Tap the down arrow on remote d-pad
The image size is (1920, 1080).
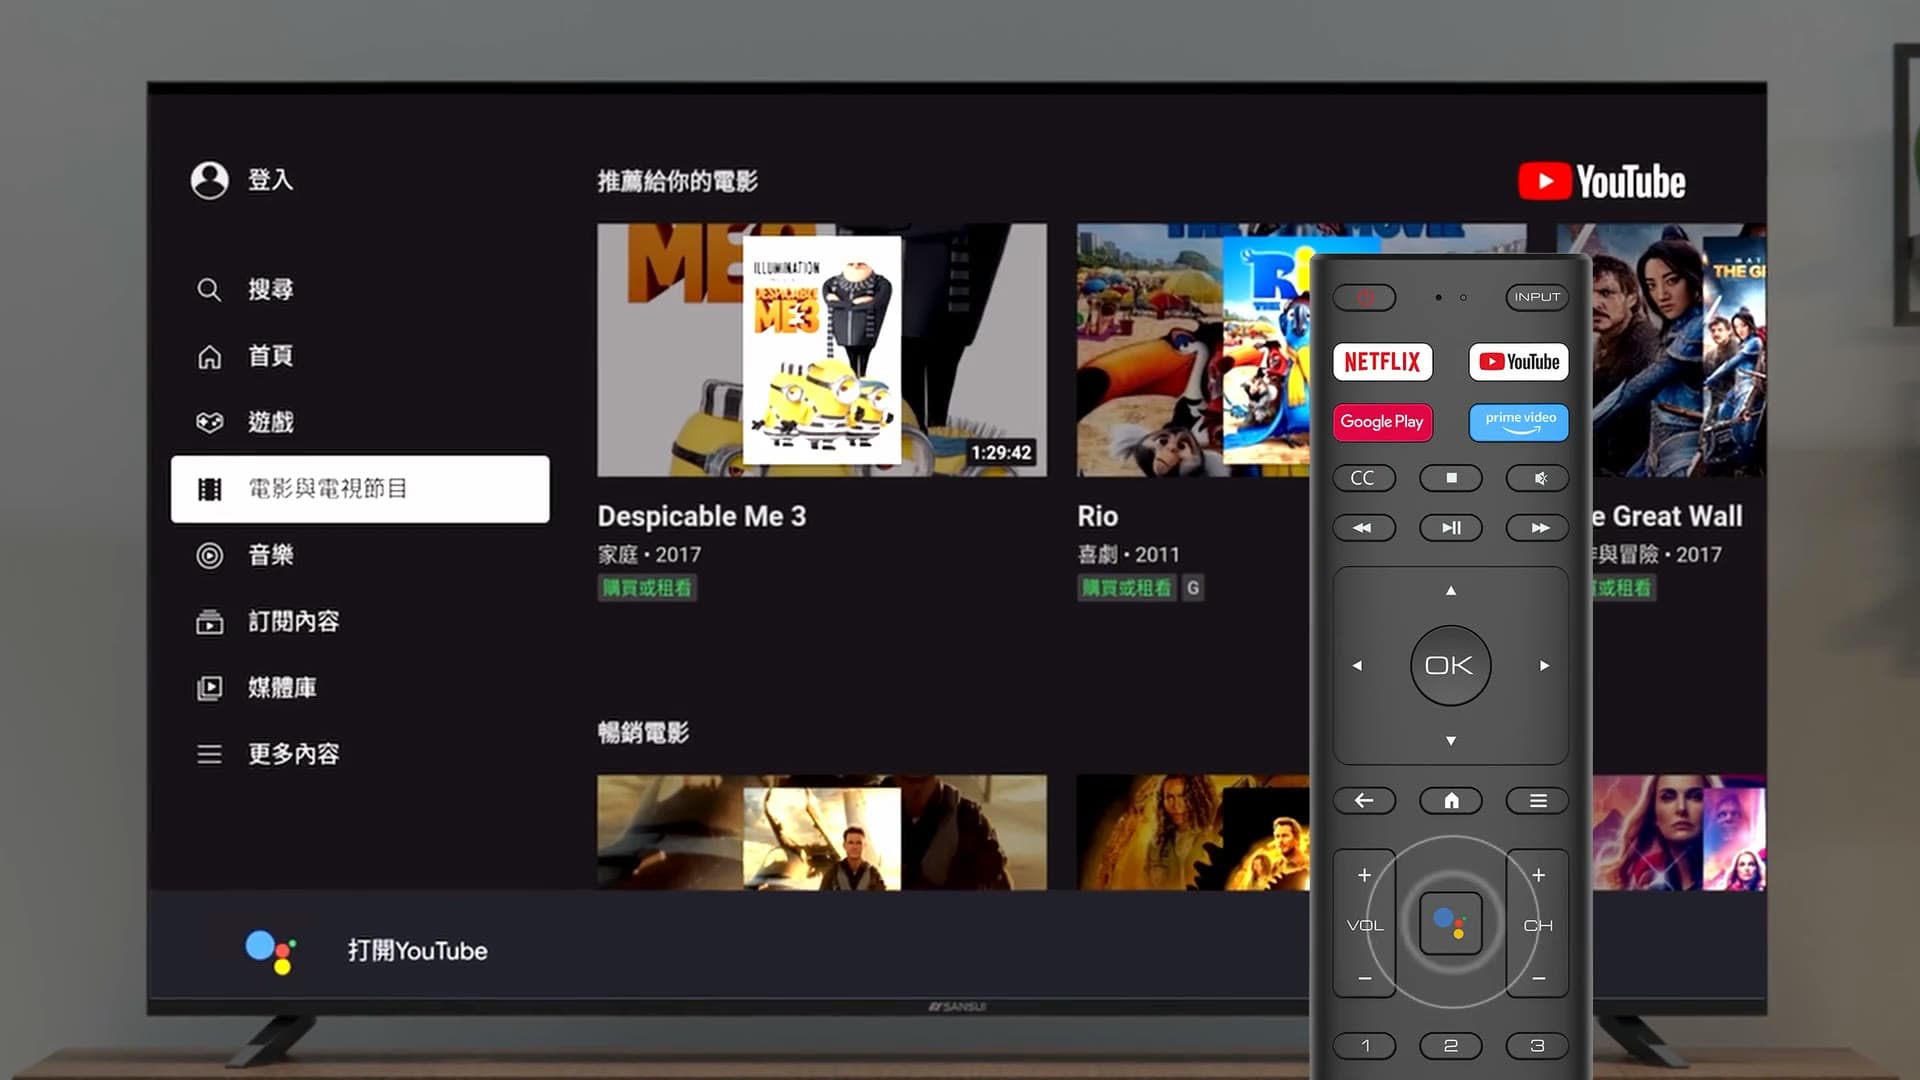[1451, 741]
